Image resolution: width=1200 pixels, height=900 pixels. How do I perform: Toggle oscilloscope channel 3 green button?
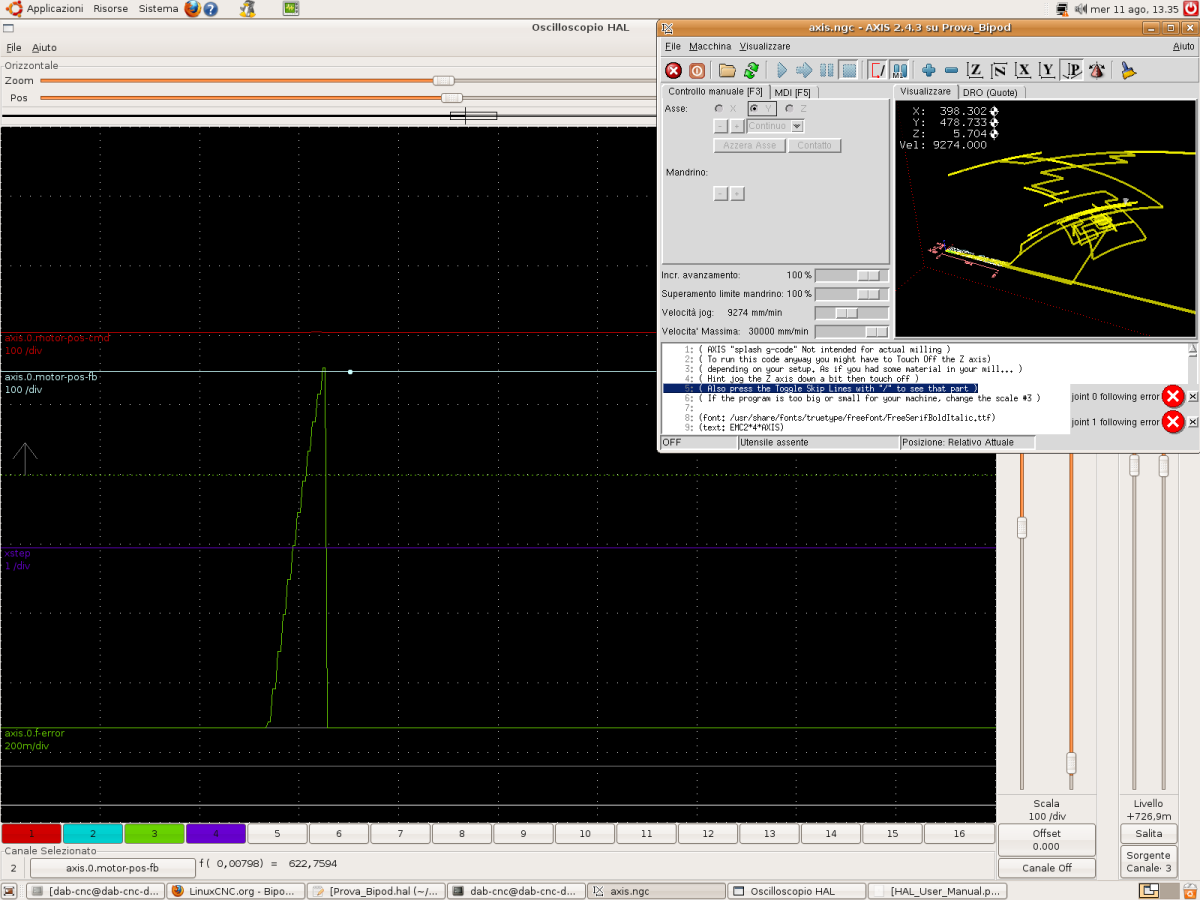tap(154, 833)
